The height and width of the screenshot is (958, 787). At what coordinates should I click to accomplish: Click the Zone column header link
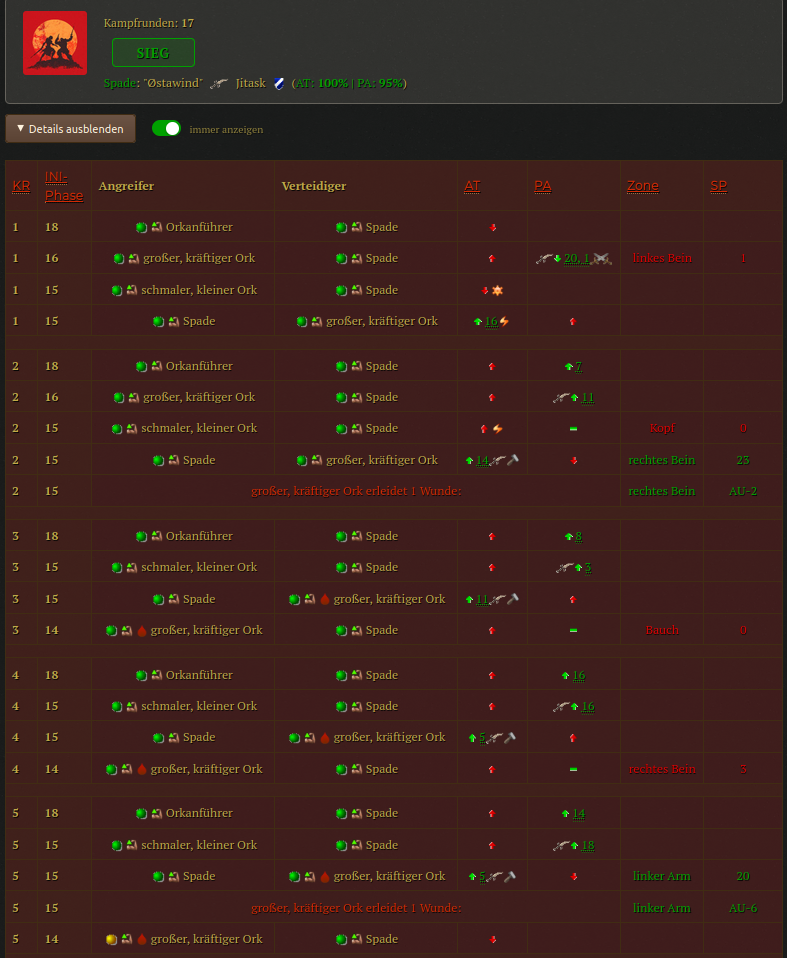coord(643,186)
